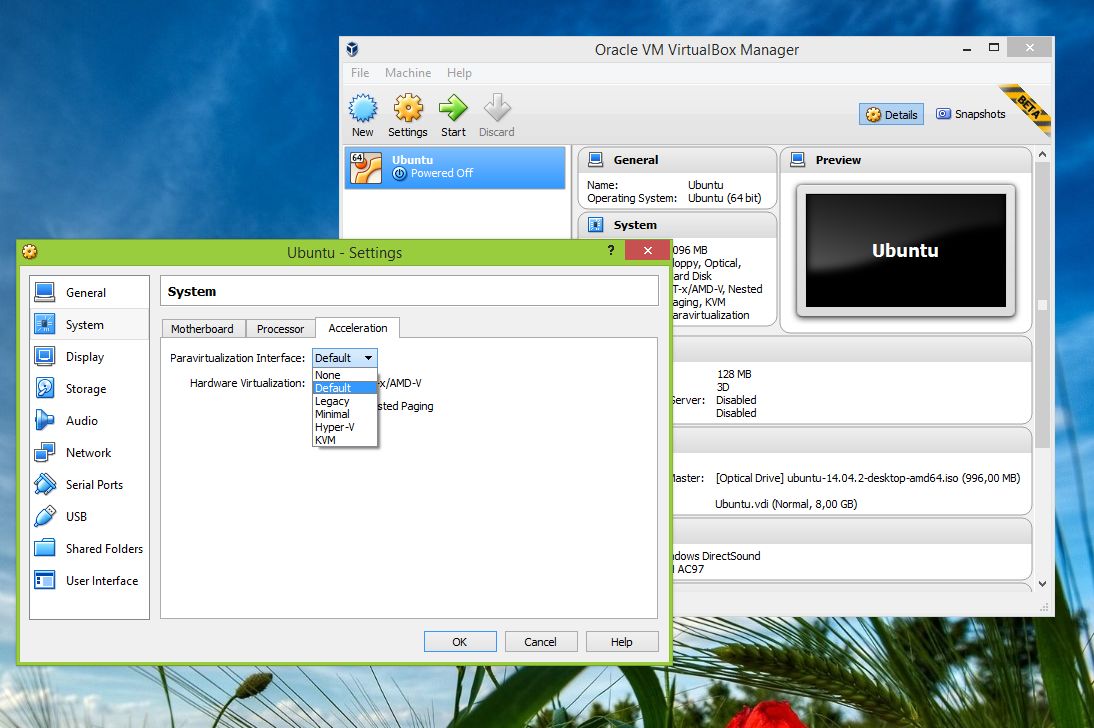Click the General section monitor icon in Manager
Image resolution: width=1094 pixels, height=728 pixels.
pyautogui.click(x=595, y=160)
